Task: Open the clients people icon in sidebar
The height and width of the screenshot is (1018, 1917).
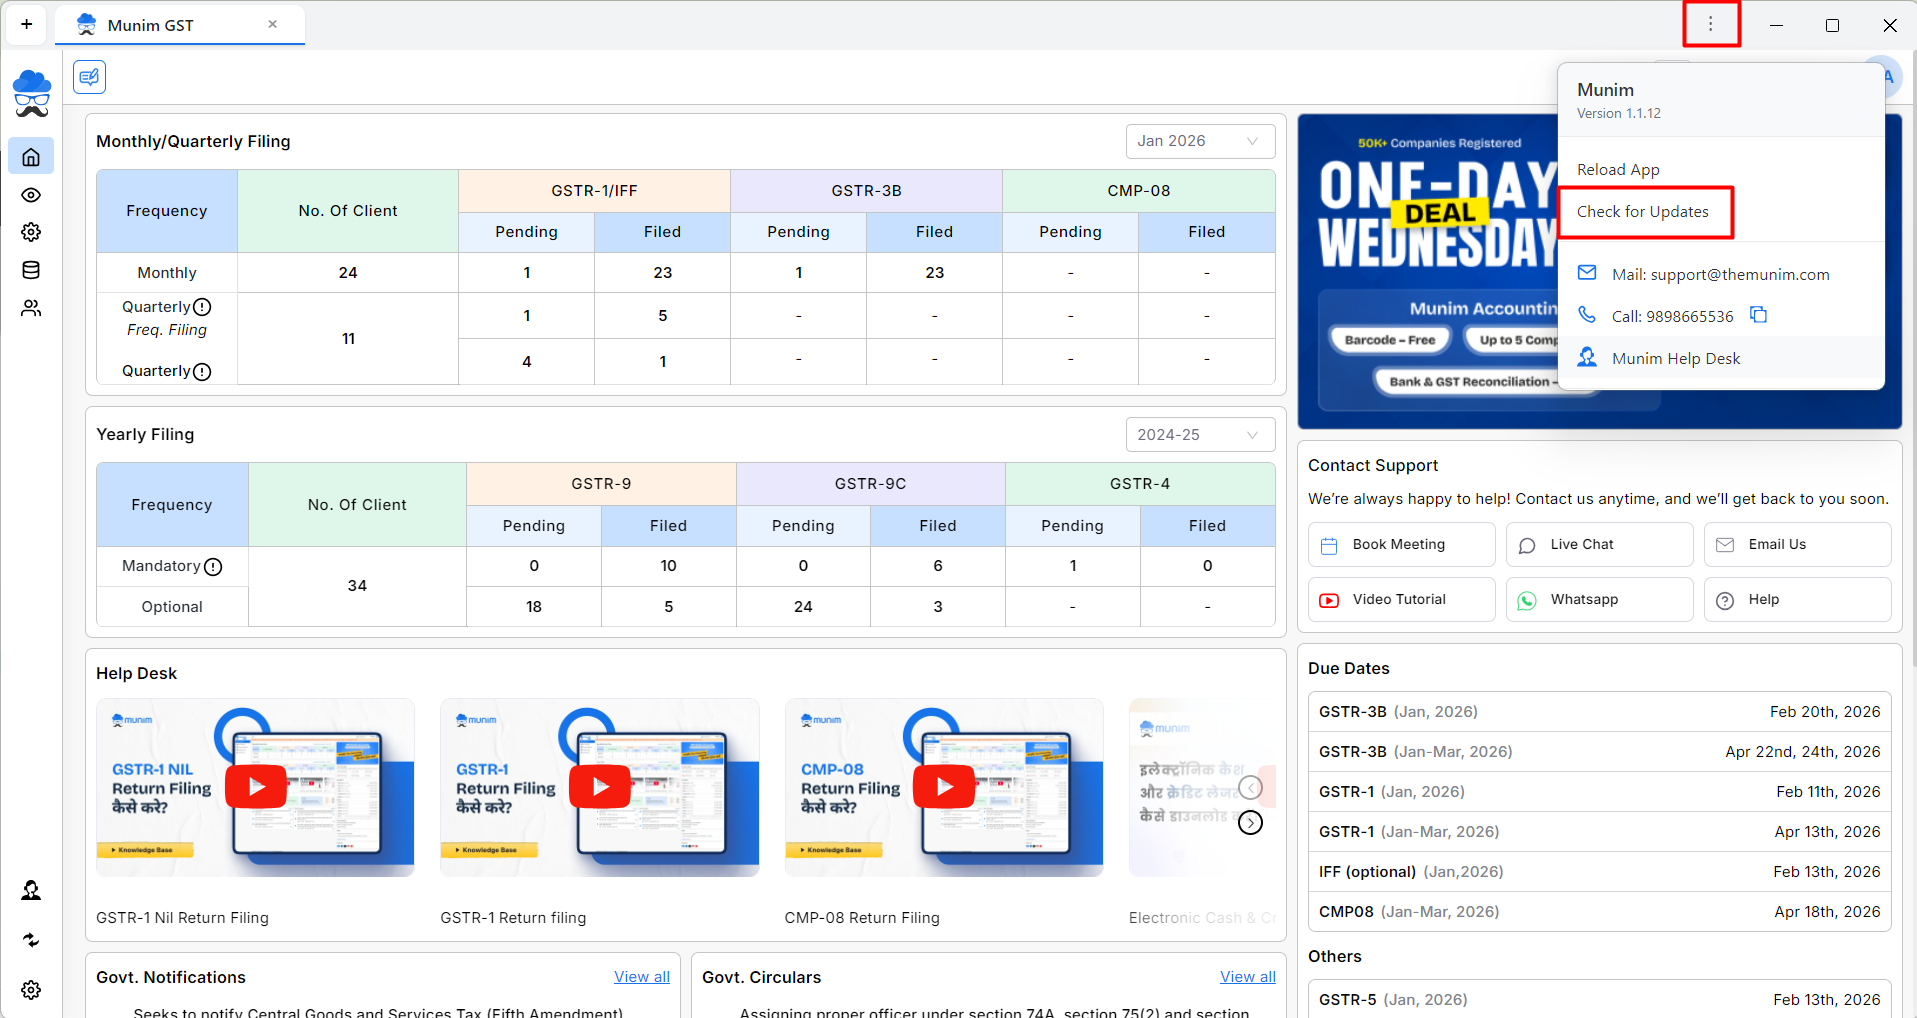Action: 31,308
